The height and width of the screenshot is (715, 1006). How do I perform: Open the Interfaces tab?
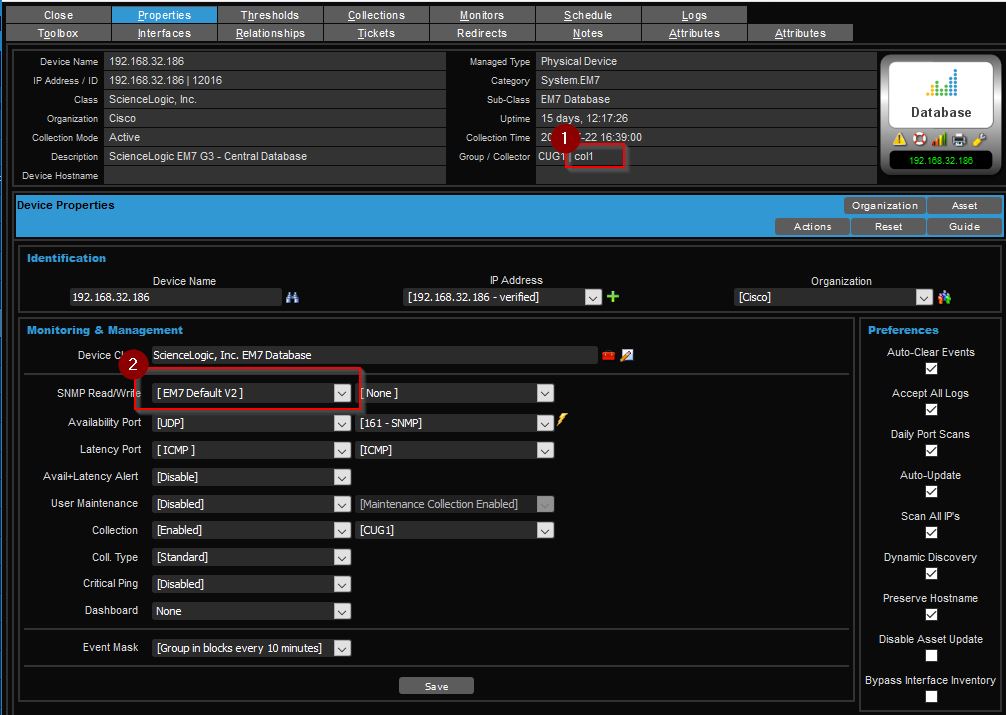164,31
